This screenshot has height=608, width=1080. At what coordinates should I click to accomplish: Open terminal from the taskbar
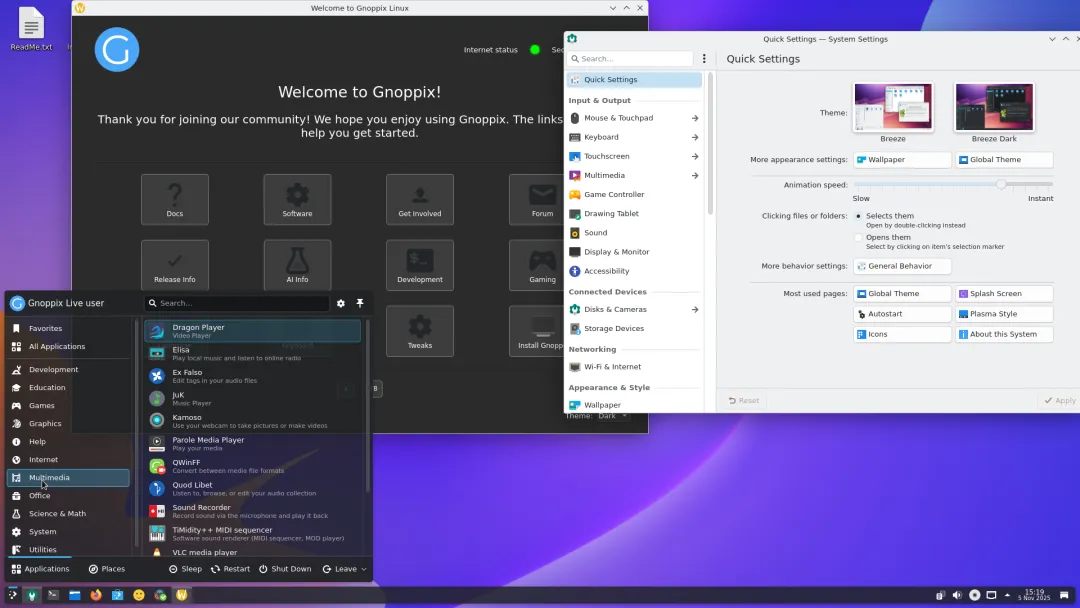point(53,595)
